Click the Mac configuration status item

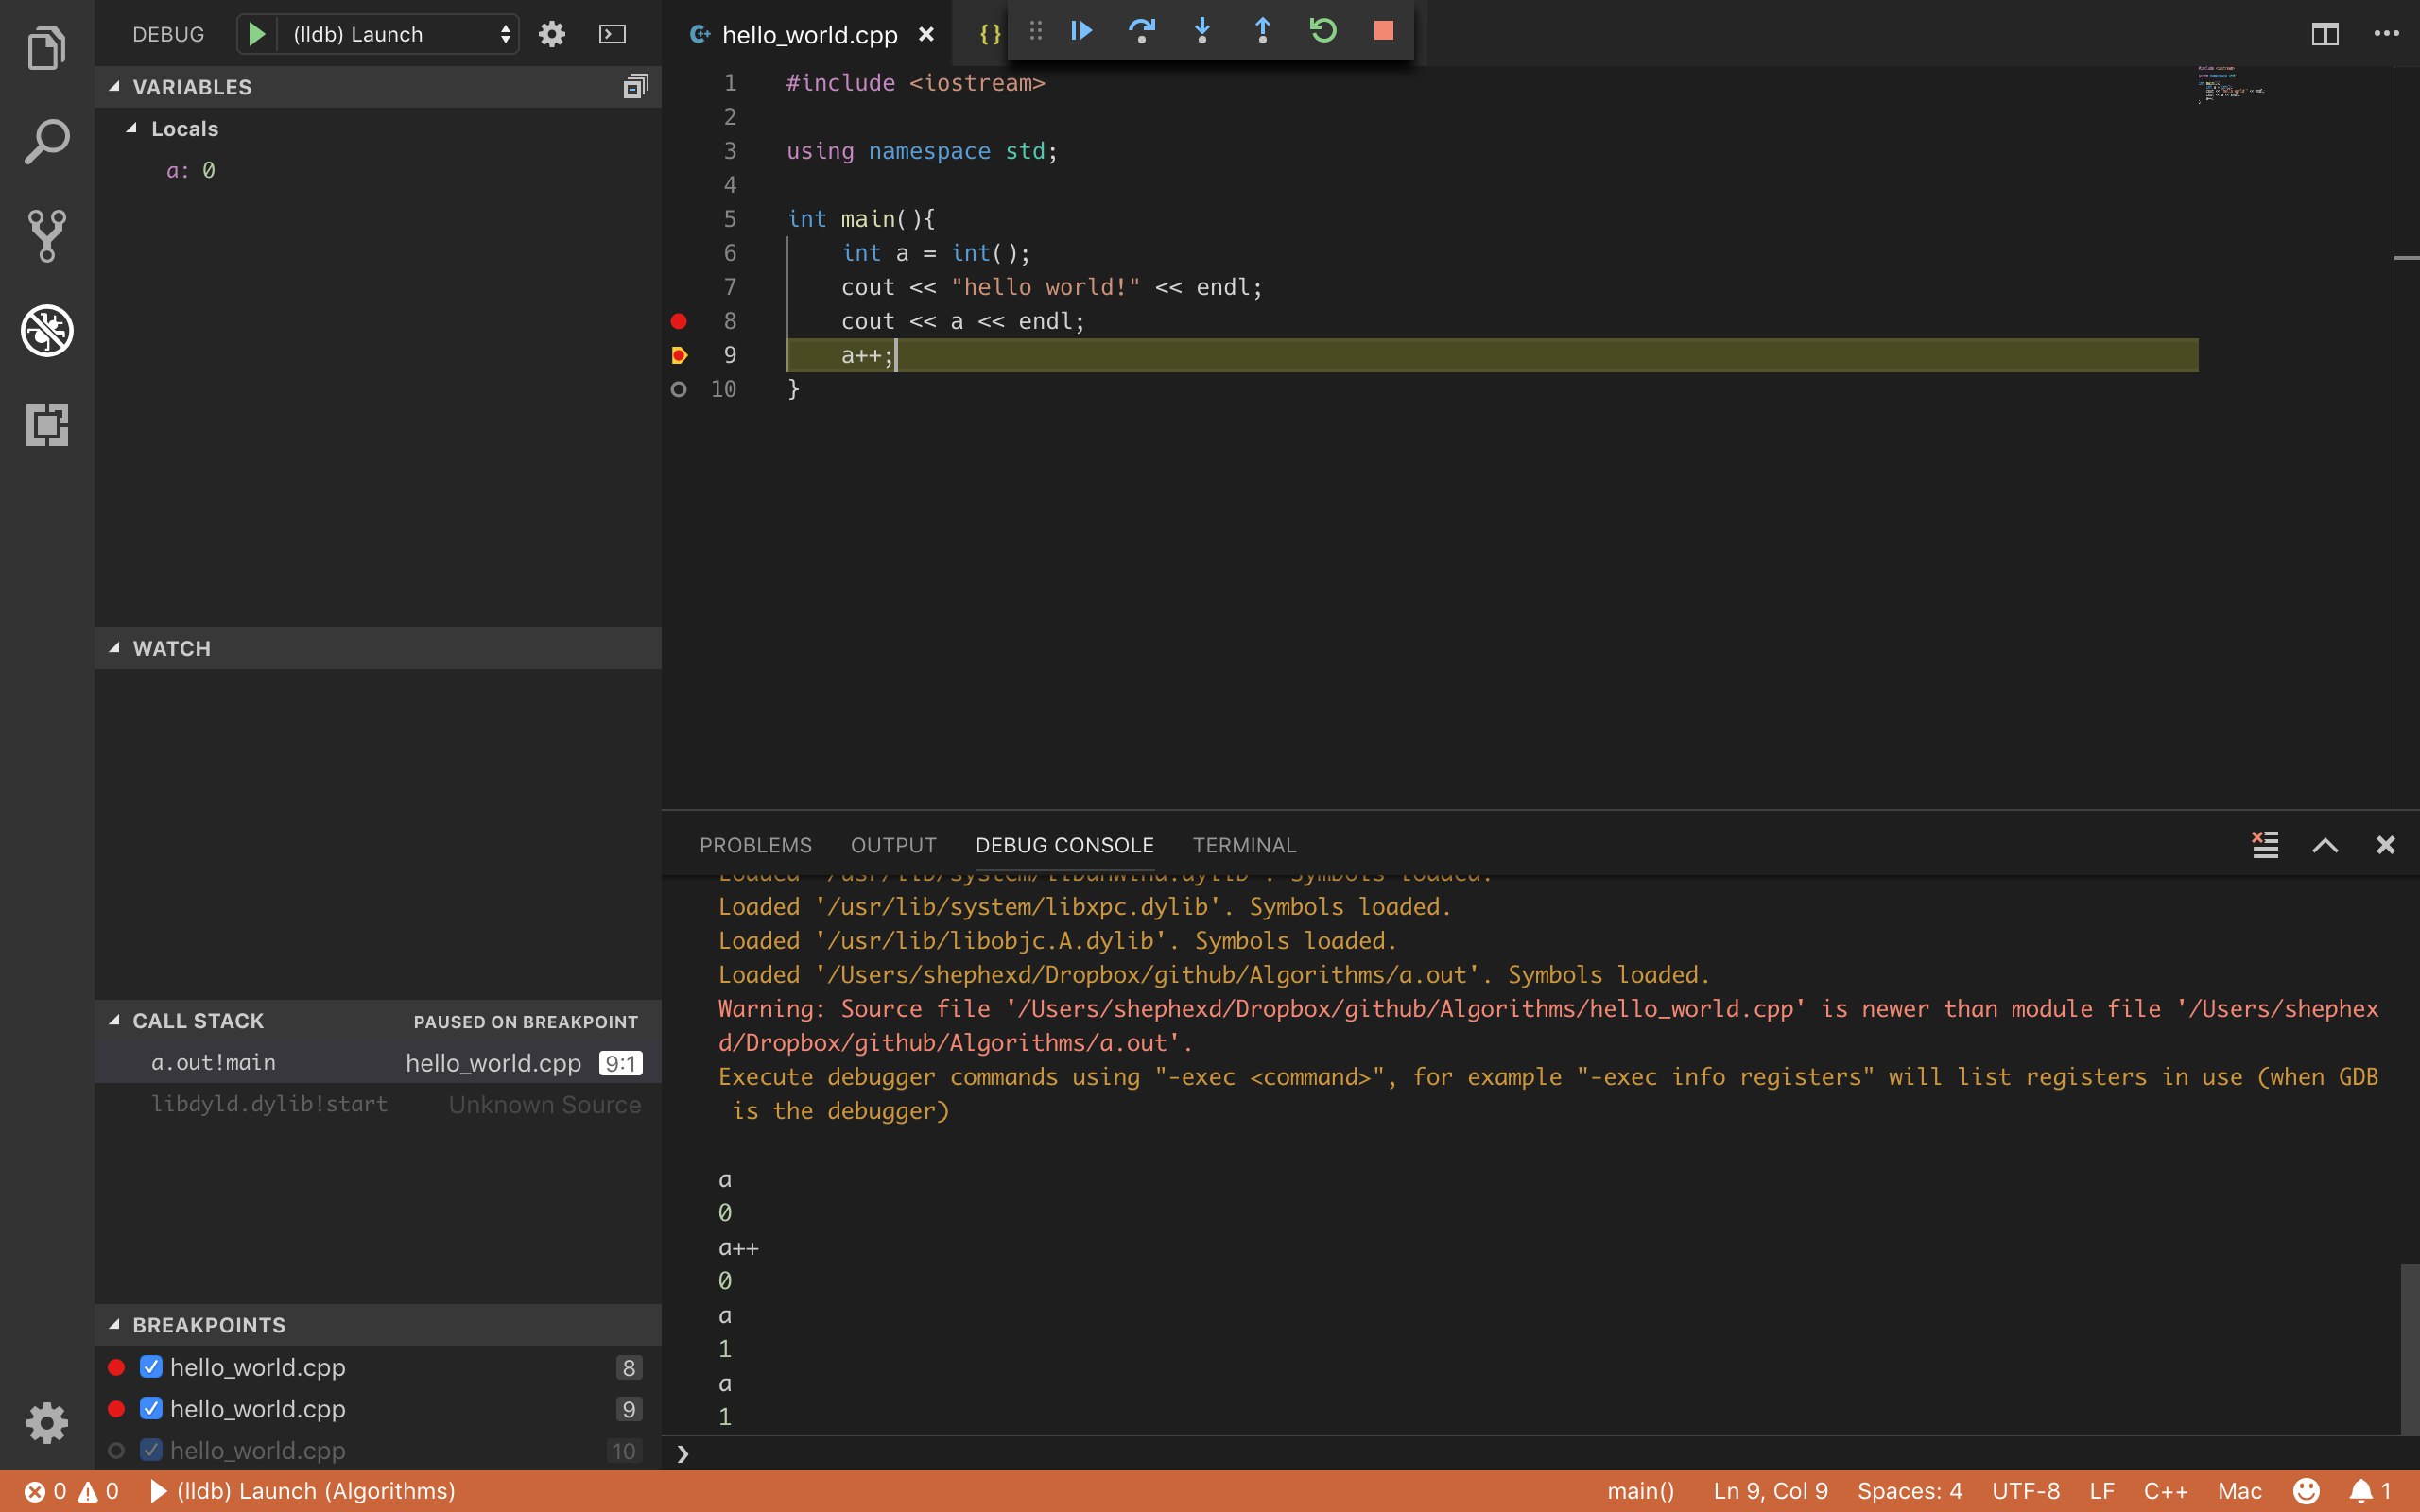[x=2239, y=1491]
